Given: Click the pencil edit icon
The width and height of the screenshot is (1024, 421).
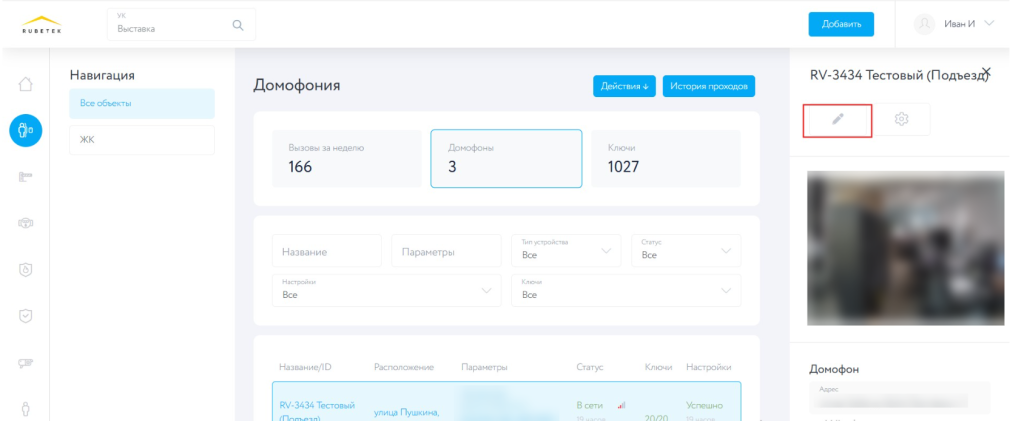Looking at the screenshot, I should click(x=838, y=119).
